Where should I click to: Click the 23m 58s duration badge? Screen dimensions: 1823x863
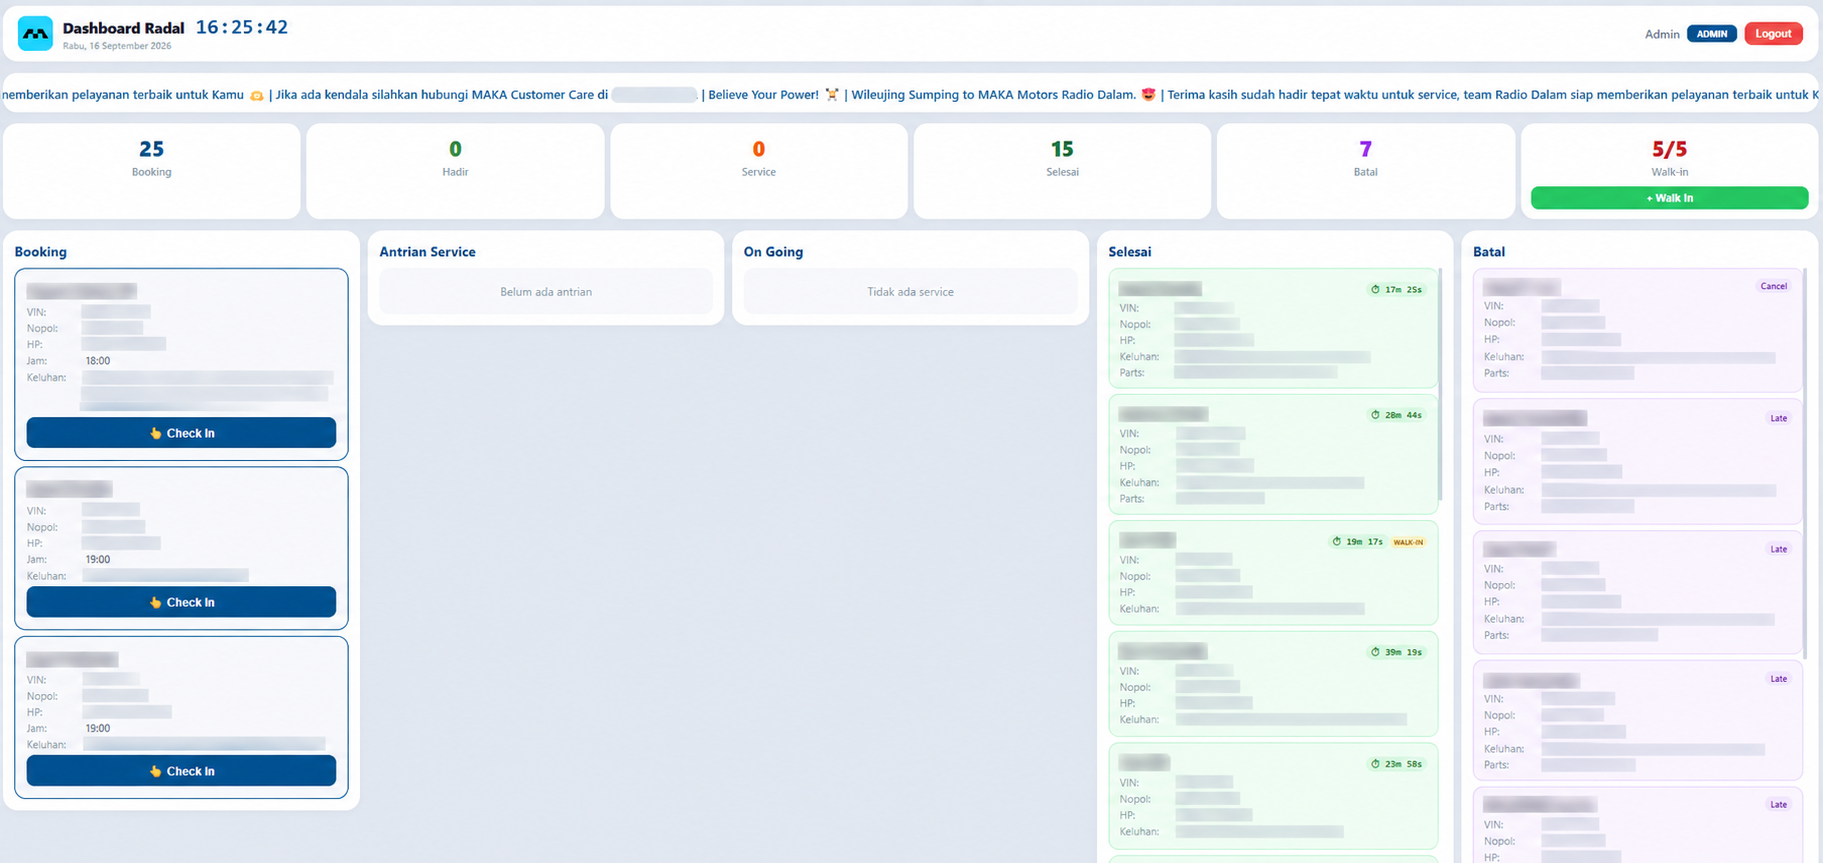pyautogui.click(x=1396, y=764)
